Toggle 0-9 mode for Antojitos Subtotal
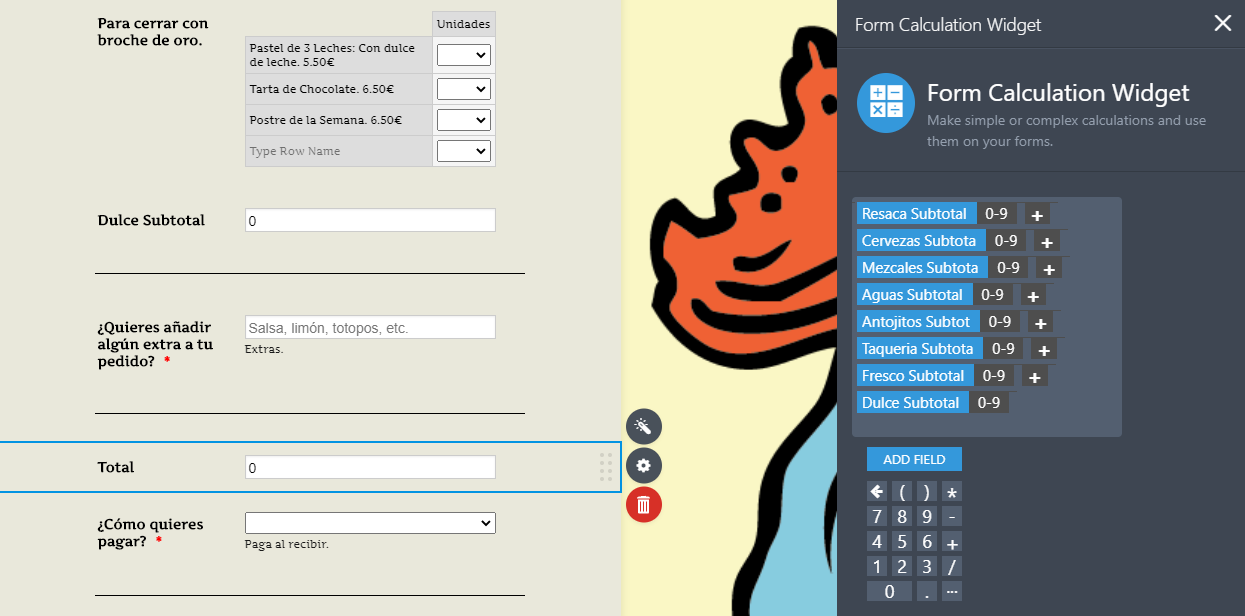1245x616 pixels. pyautogui.click(x=1000, y=322)
